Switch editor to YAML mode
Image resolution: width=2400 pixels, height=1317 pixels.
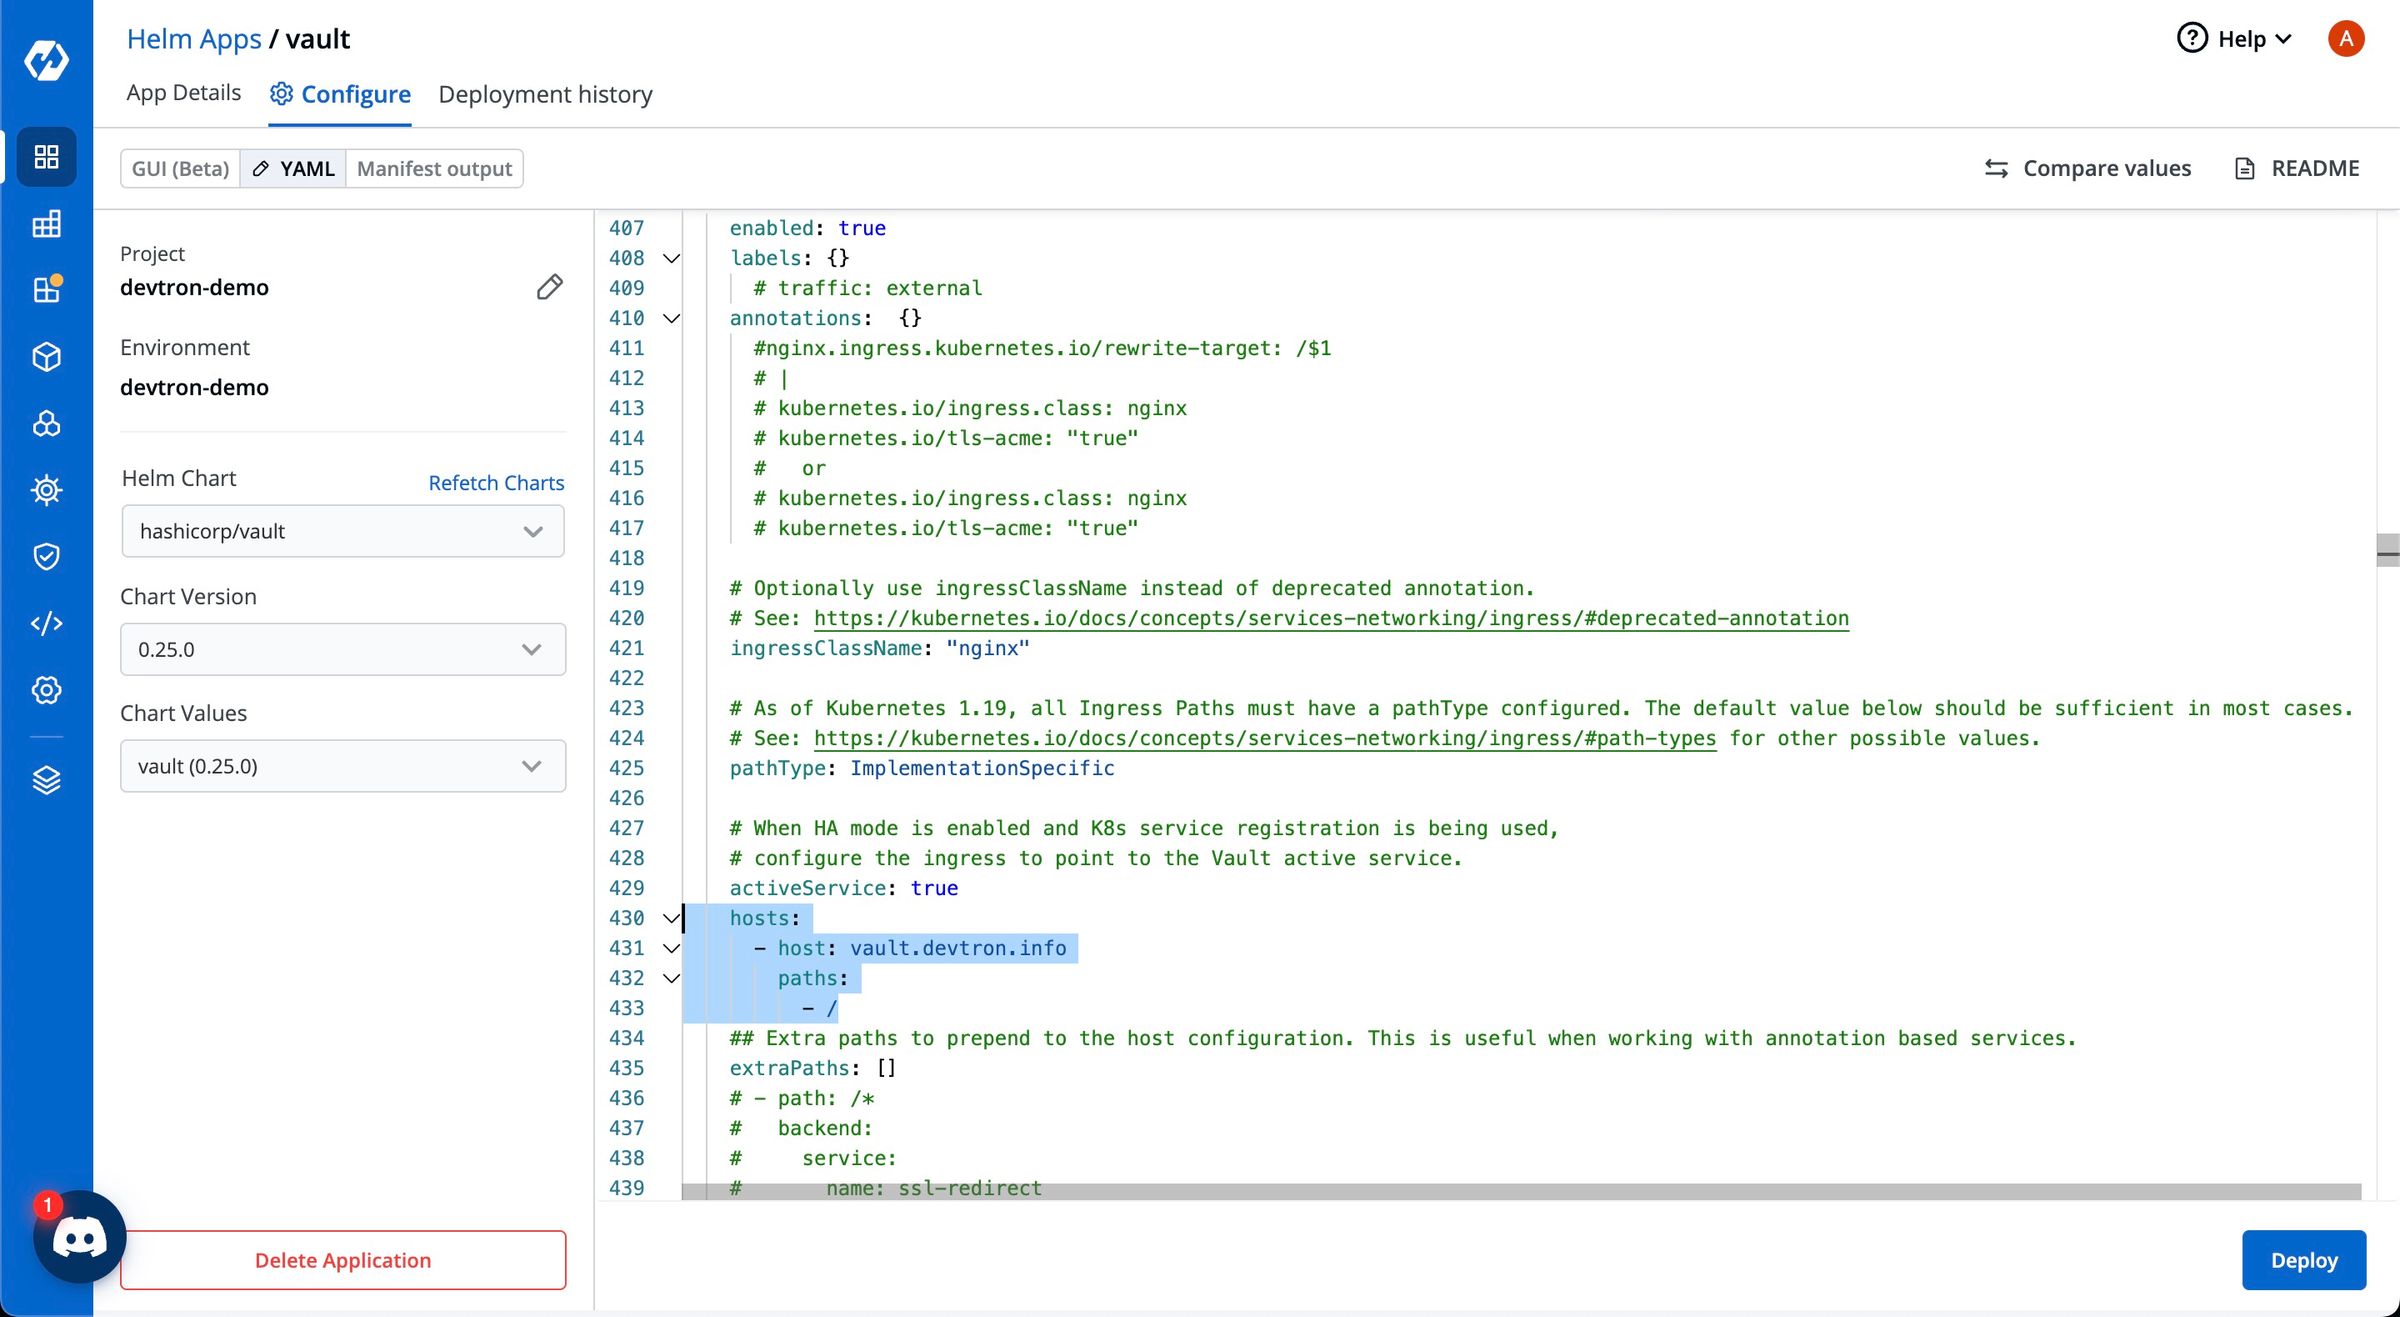(x=294, y=168)
